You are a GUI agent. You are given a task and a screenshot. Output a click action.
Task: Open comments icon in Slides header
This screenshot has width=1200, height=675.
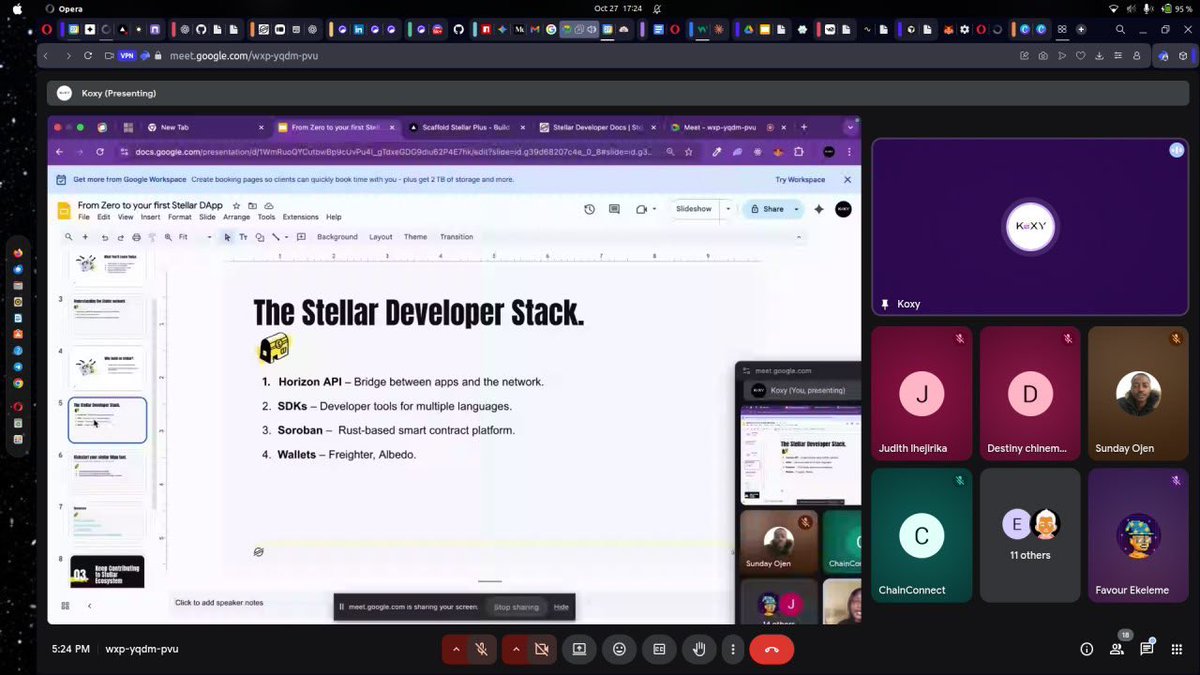(x=614, y=209)
